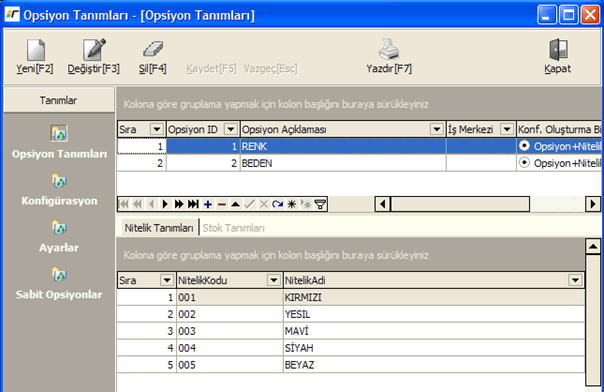Screen dimensions: 604x392
Task: Click the filter funnel icon in navigator
Action: [x=320, y=204]
